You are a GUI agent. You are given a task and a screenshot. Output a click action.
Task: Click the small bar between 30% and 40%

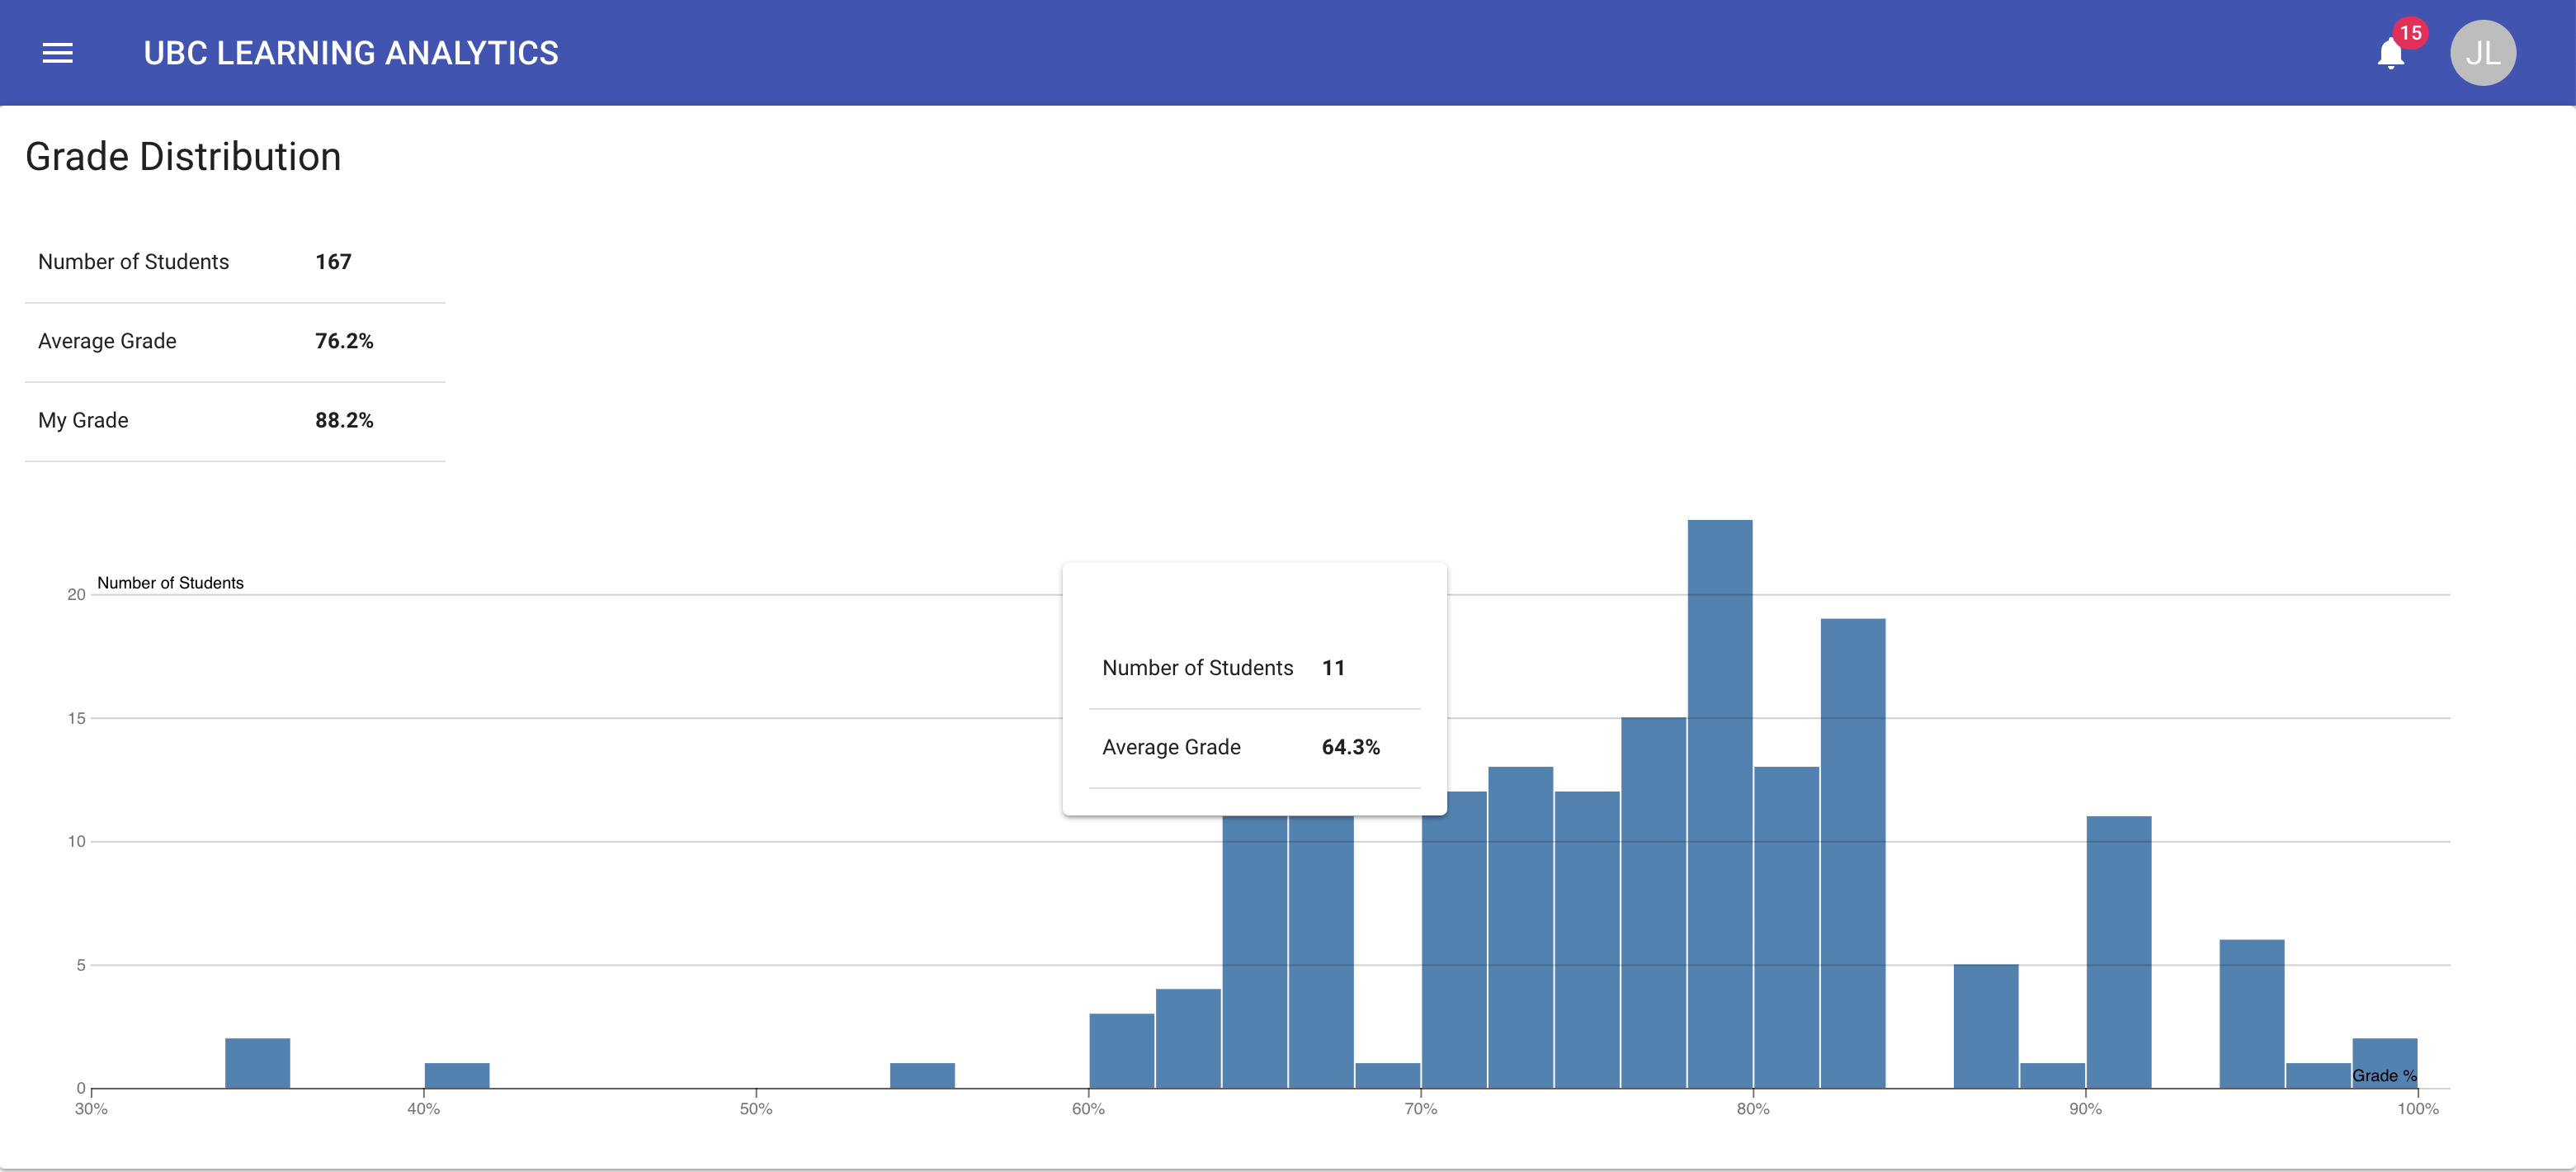pos(257,1063)
